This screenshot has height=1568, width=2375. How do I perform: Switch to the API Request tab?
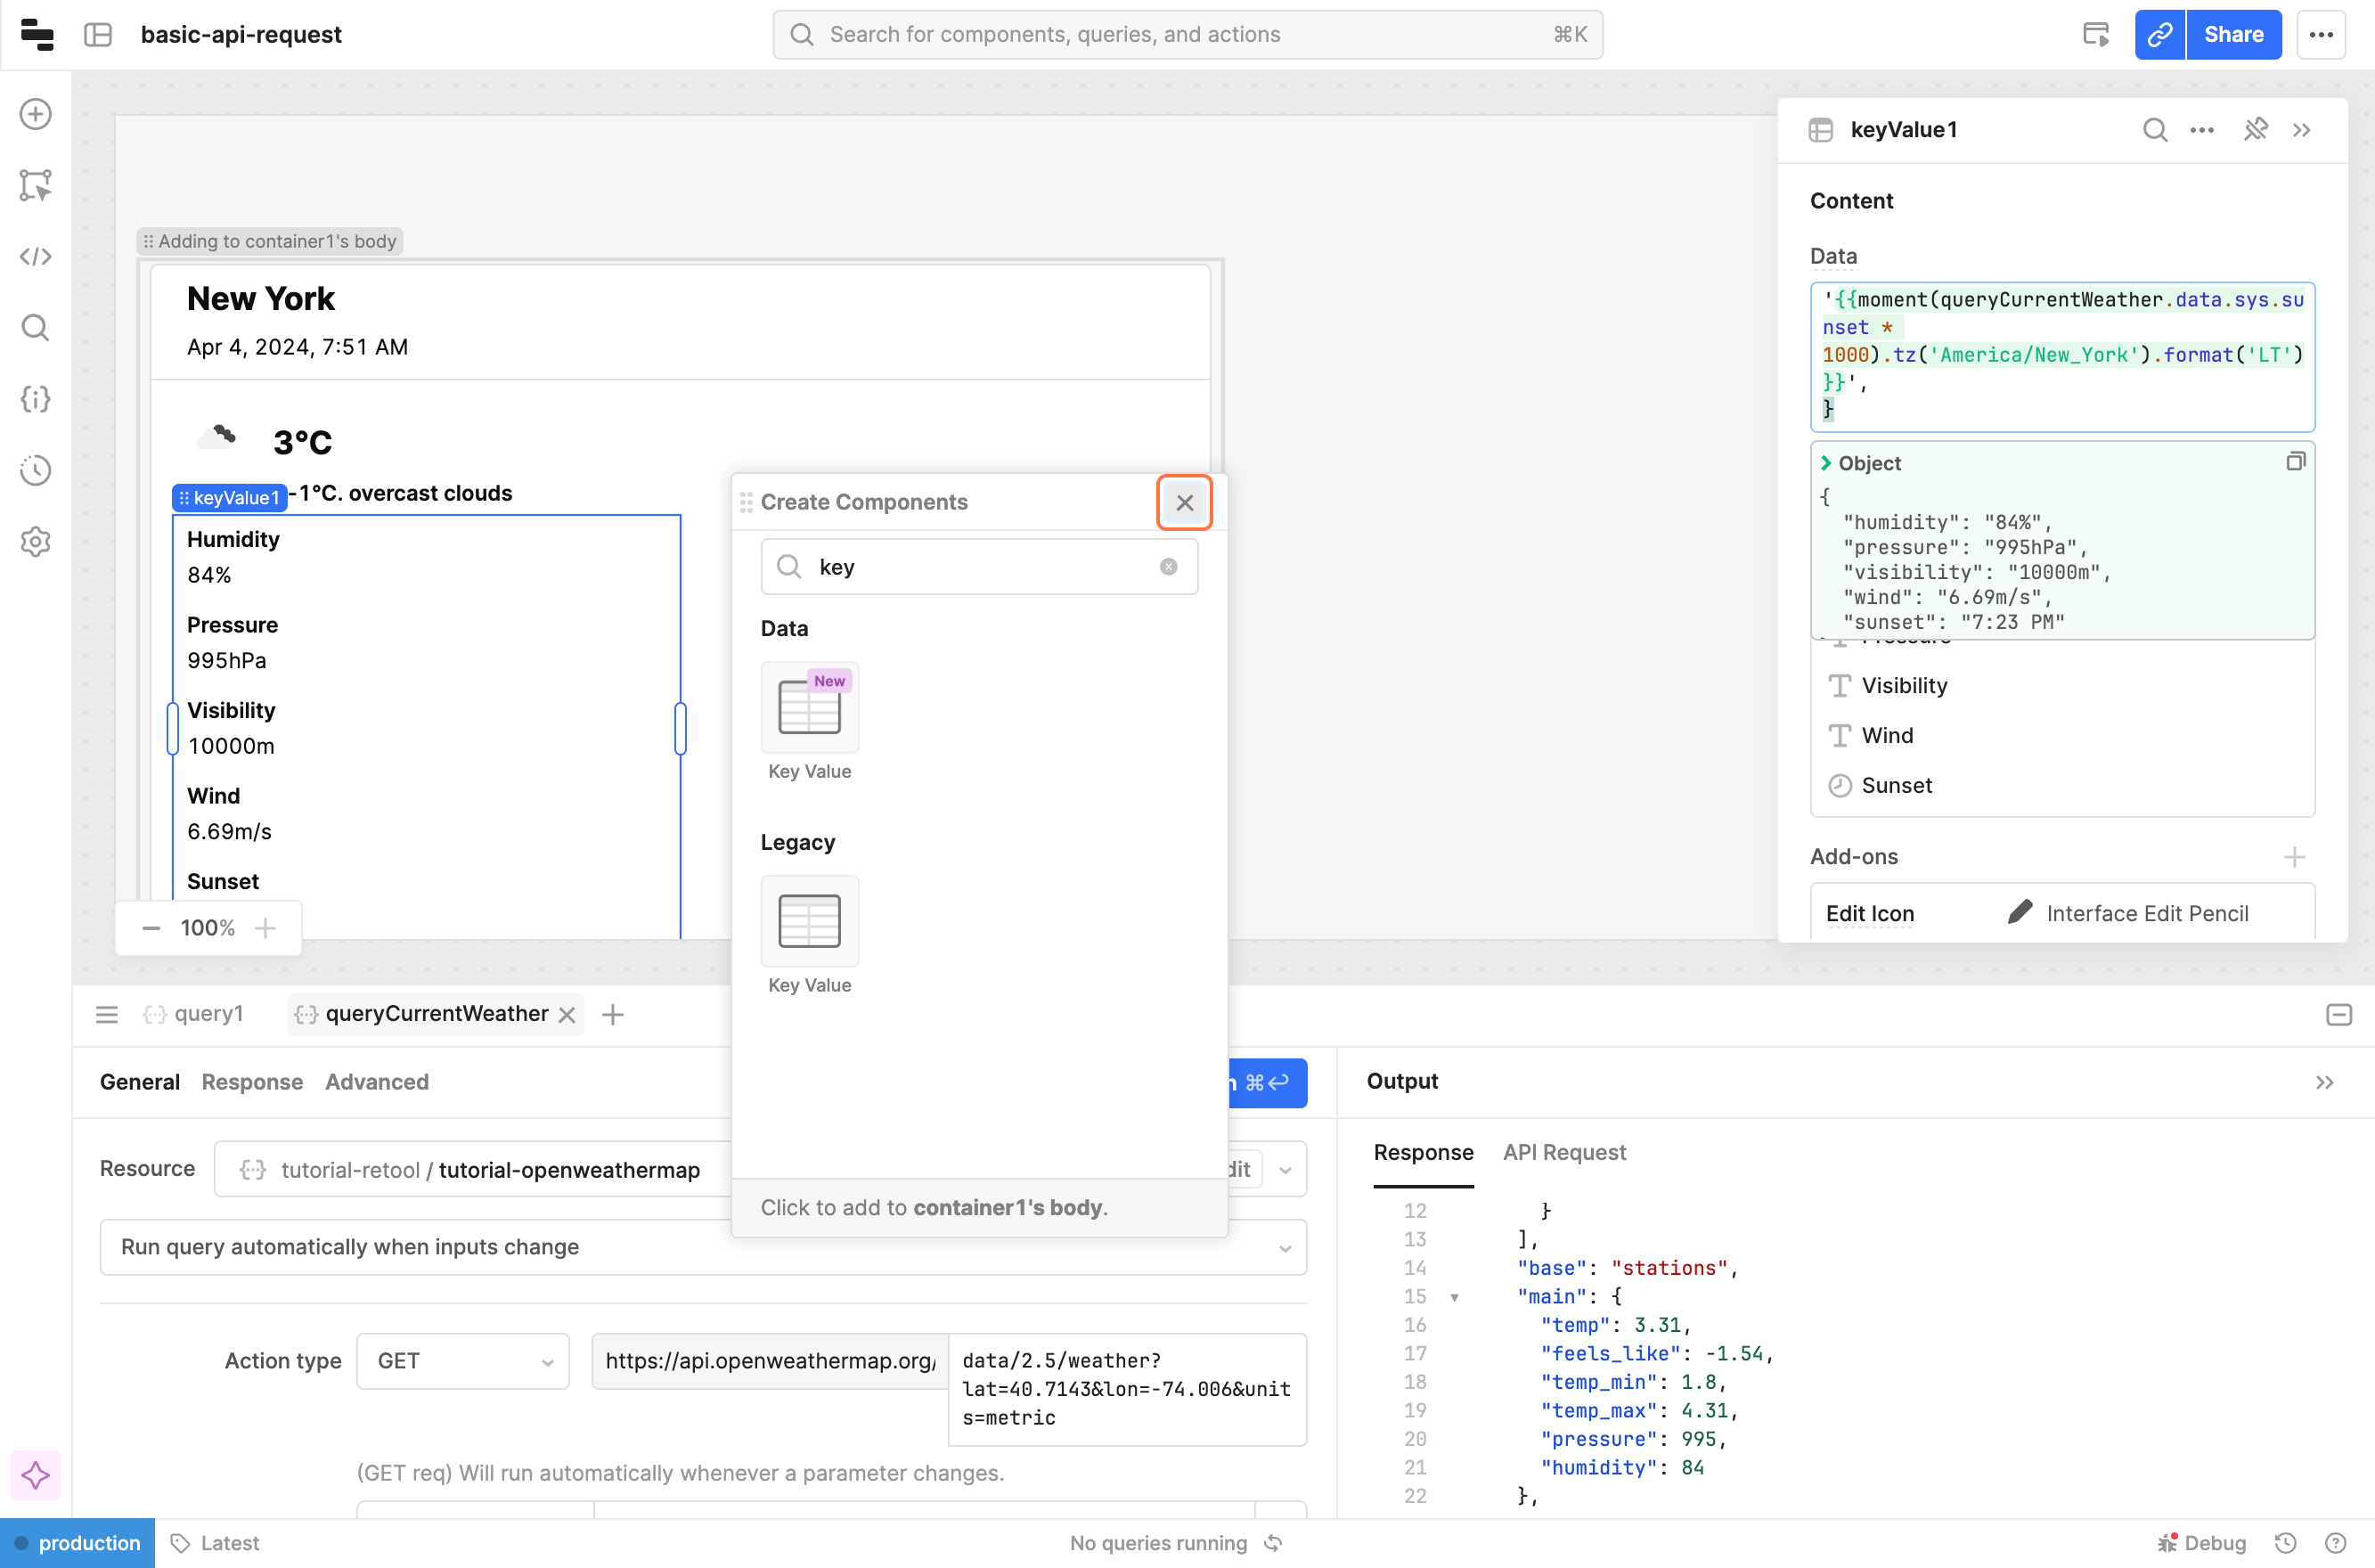pos(1564,1152)
